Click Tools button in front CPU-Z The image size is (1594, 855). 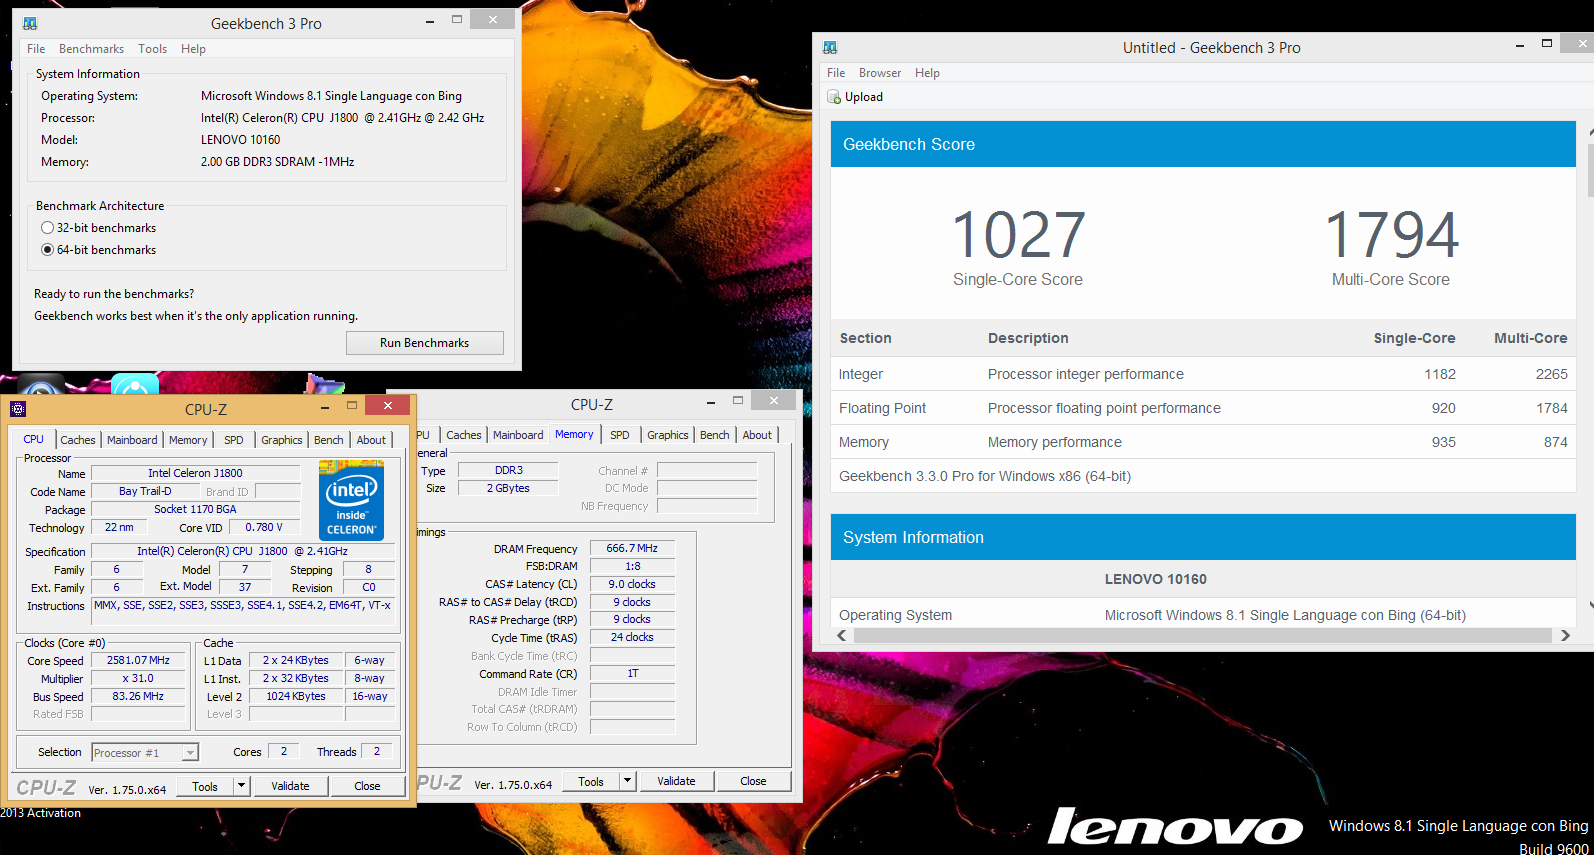click(205, 786)
